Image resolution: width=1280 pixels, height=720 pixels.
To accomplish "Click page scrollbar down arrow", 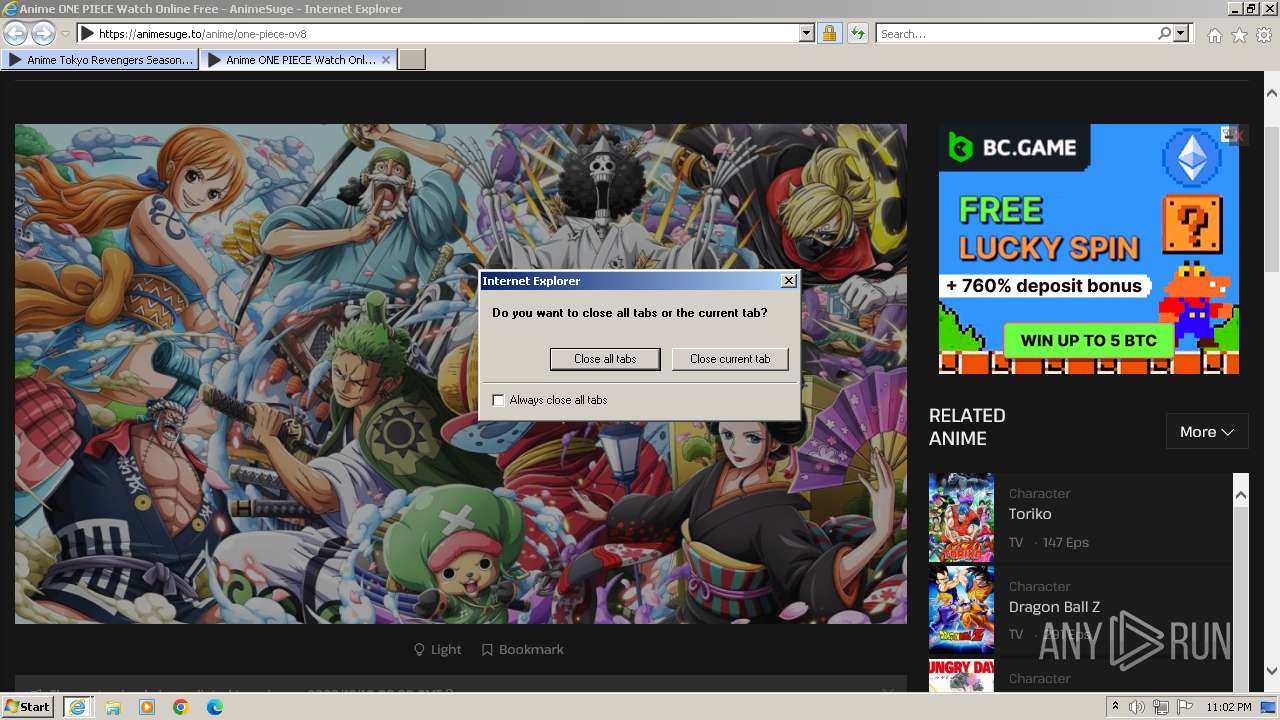I will pyautogui.click(x=1271, y=671).
